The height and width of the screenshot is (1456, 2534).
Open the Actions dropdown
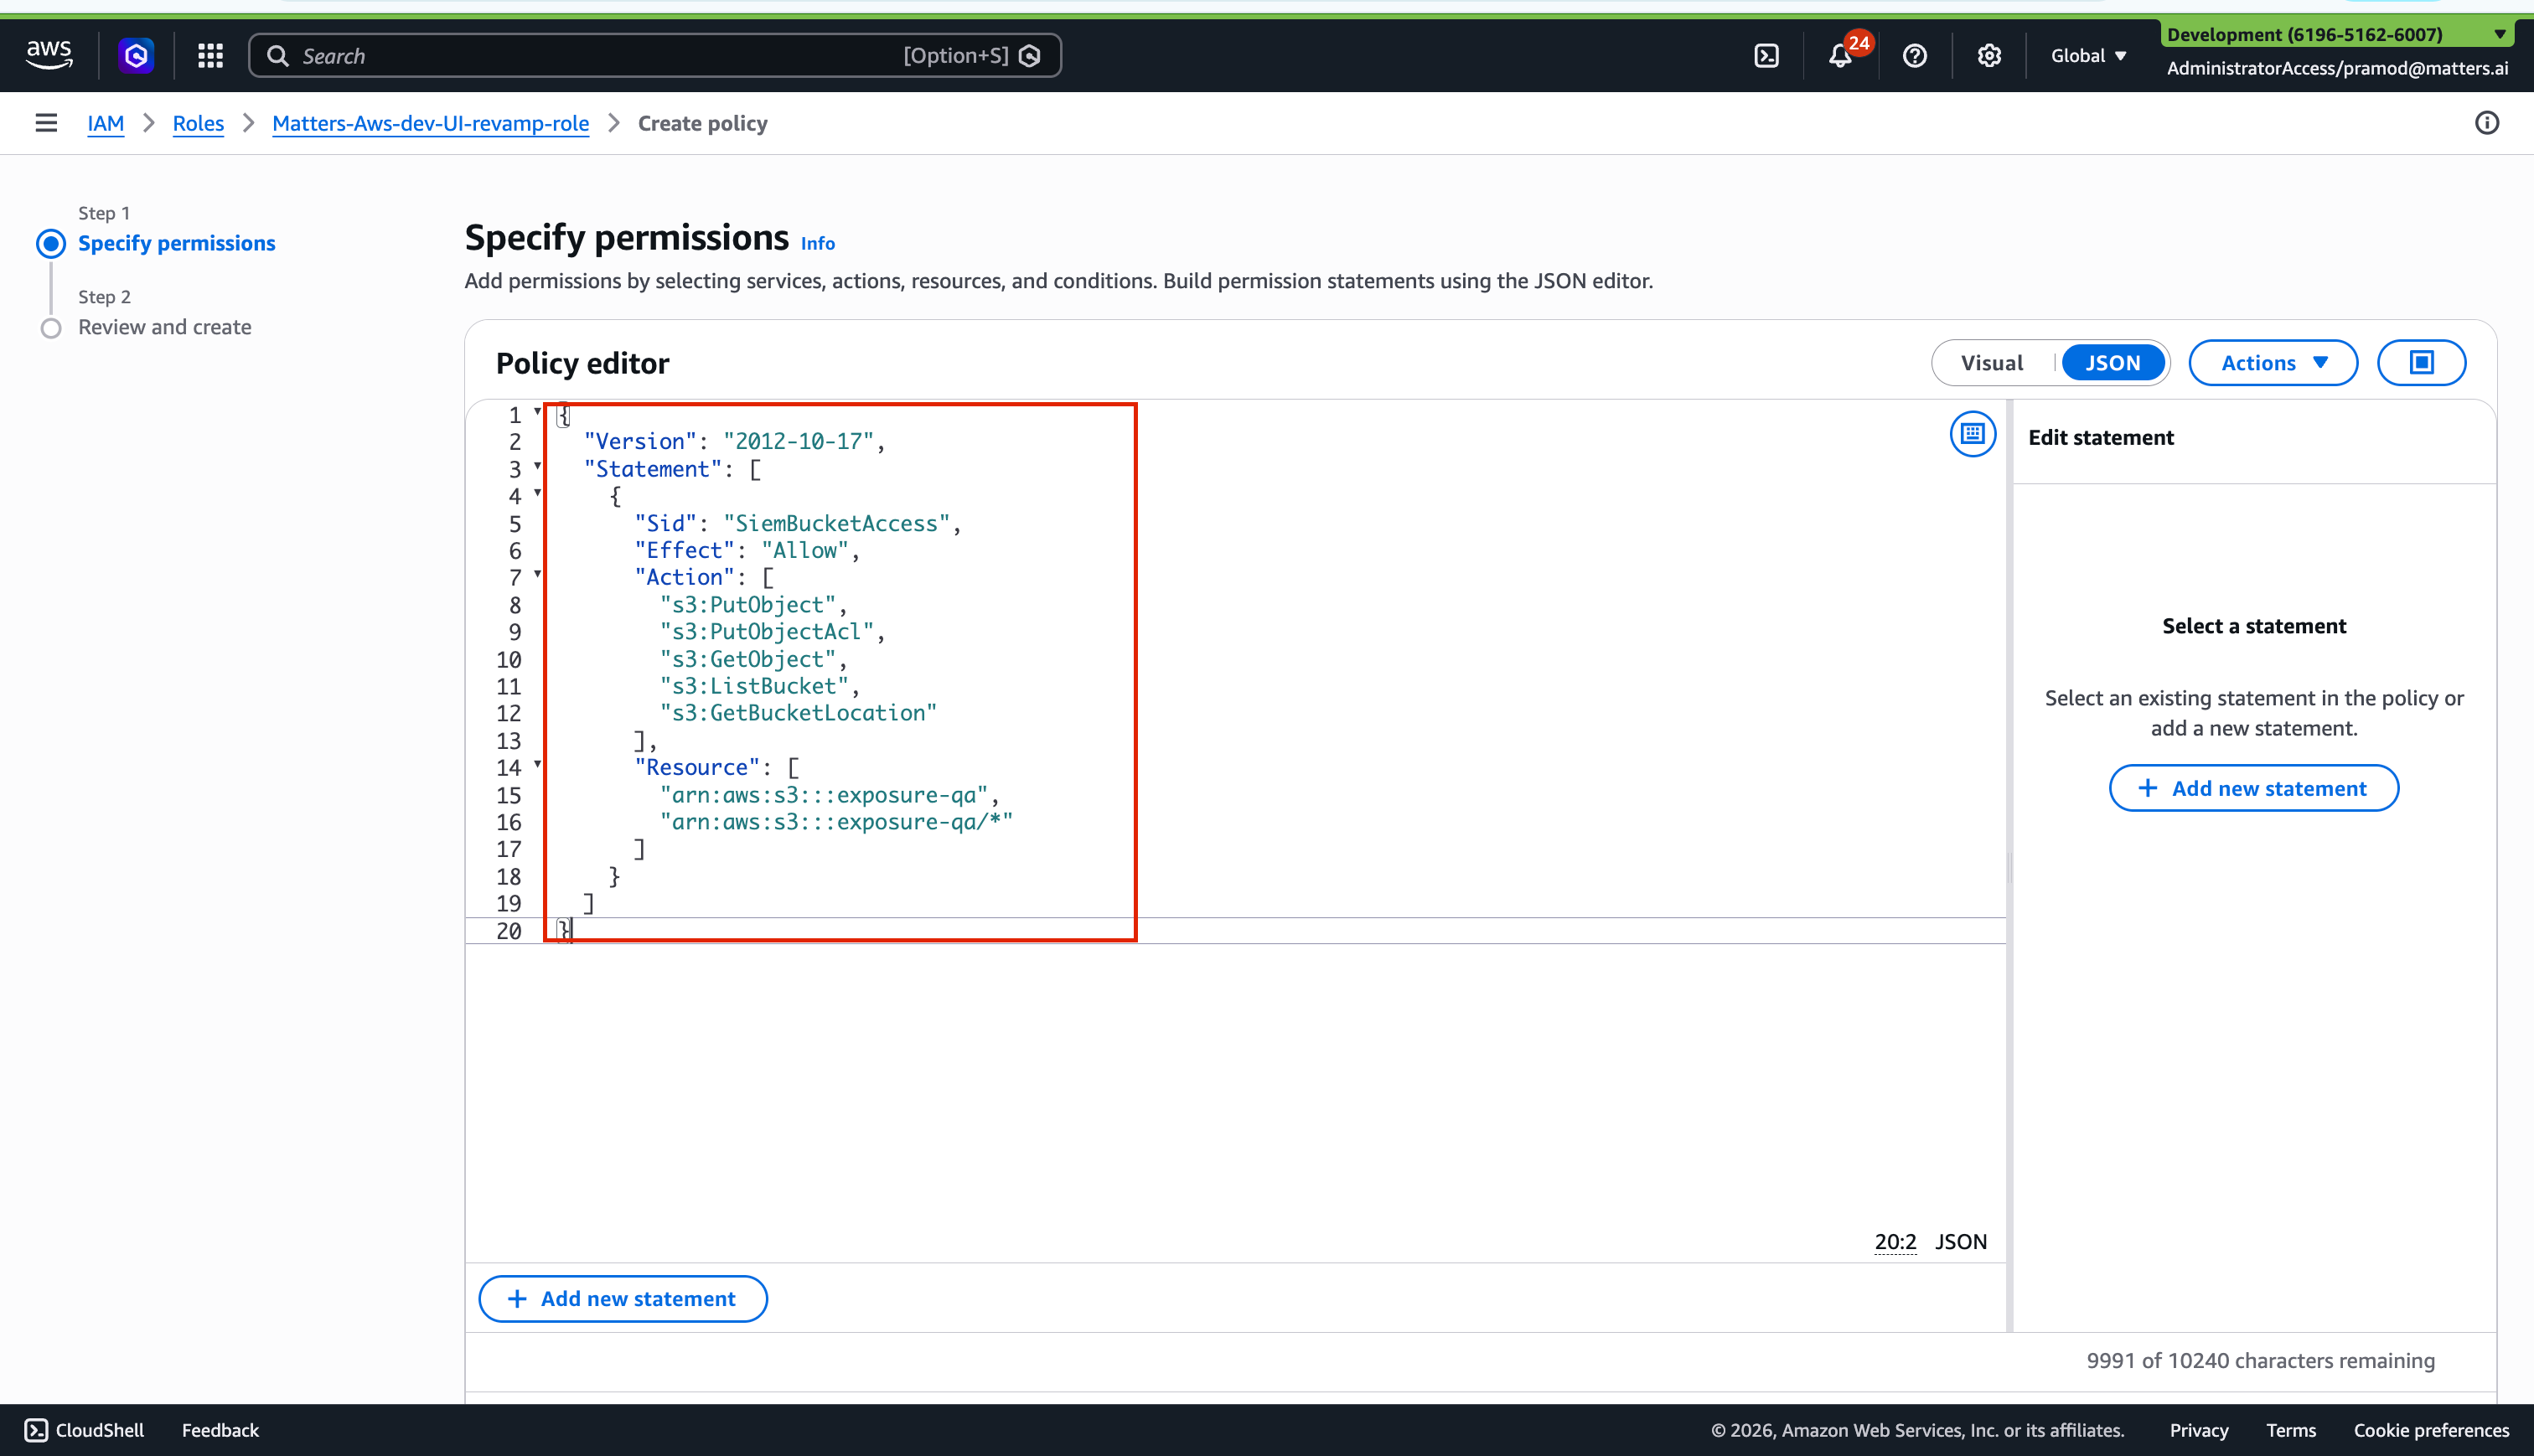(2273, 363)
